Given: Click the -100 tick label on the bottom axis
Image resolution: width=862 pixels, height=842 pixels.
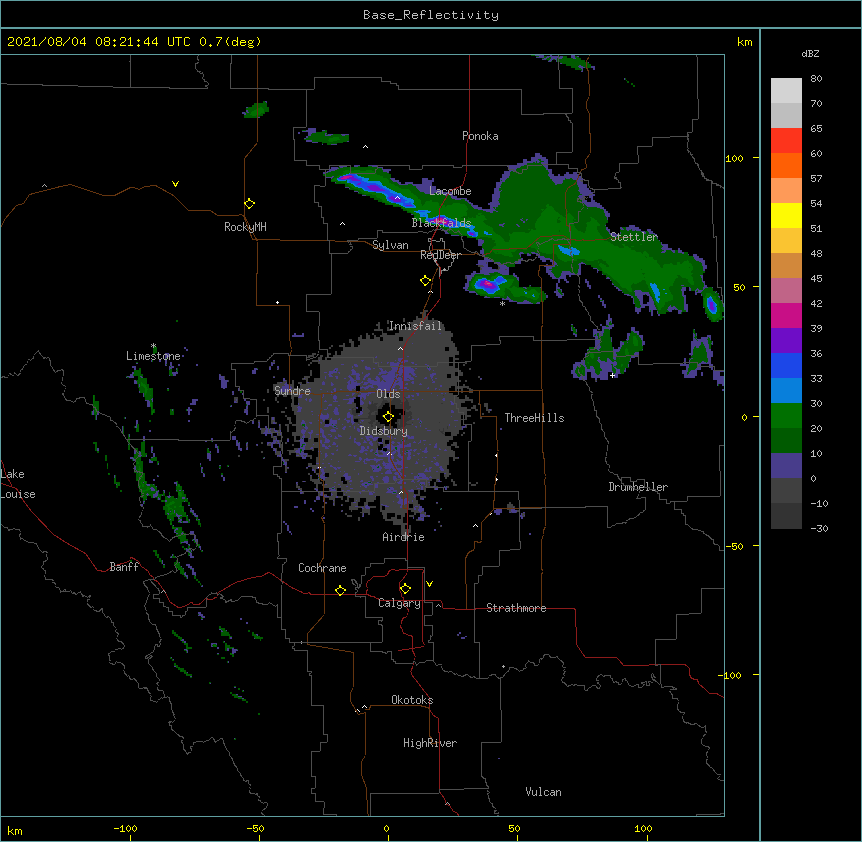Looking at the screenshot, I should pyautogui.click(x=126, y=828).
